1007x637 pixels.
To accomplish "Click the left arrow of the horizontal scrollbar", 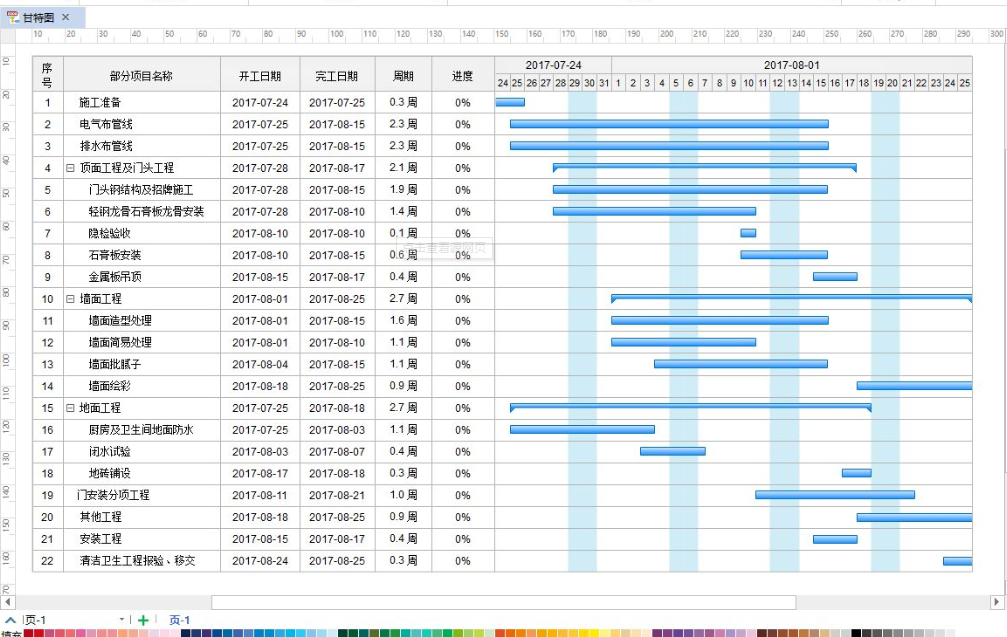I will pyautogui.click(x=8, y=602).
